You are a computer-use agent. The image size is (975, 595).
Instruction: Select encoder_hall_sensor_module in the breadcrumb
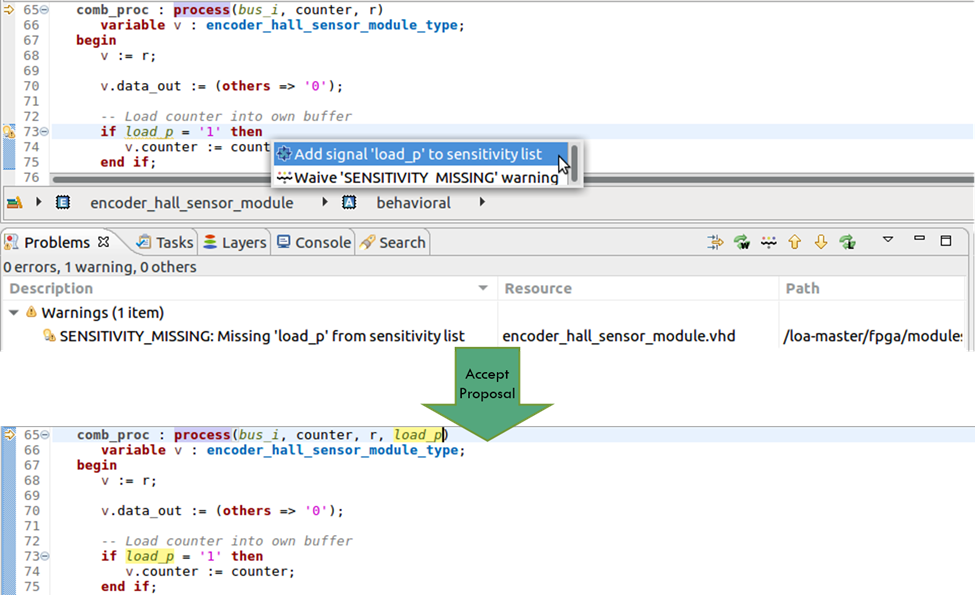pos(192,203)
